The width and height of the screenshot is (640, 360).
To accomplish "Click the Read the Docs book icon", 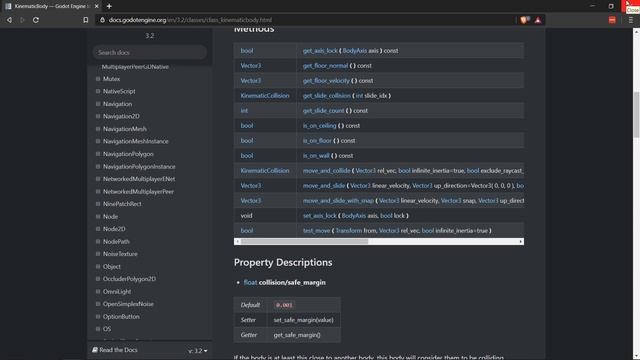I will tap(95, 350).
